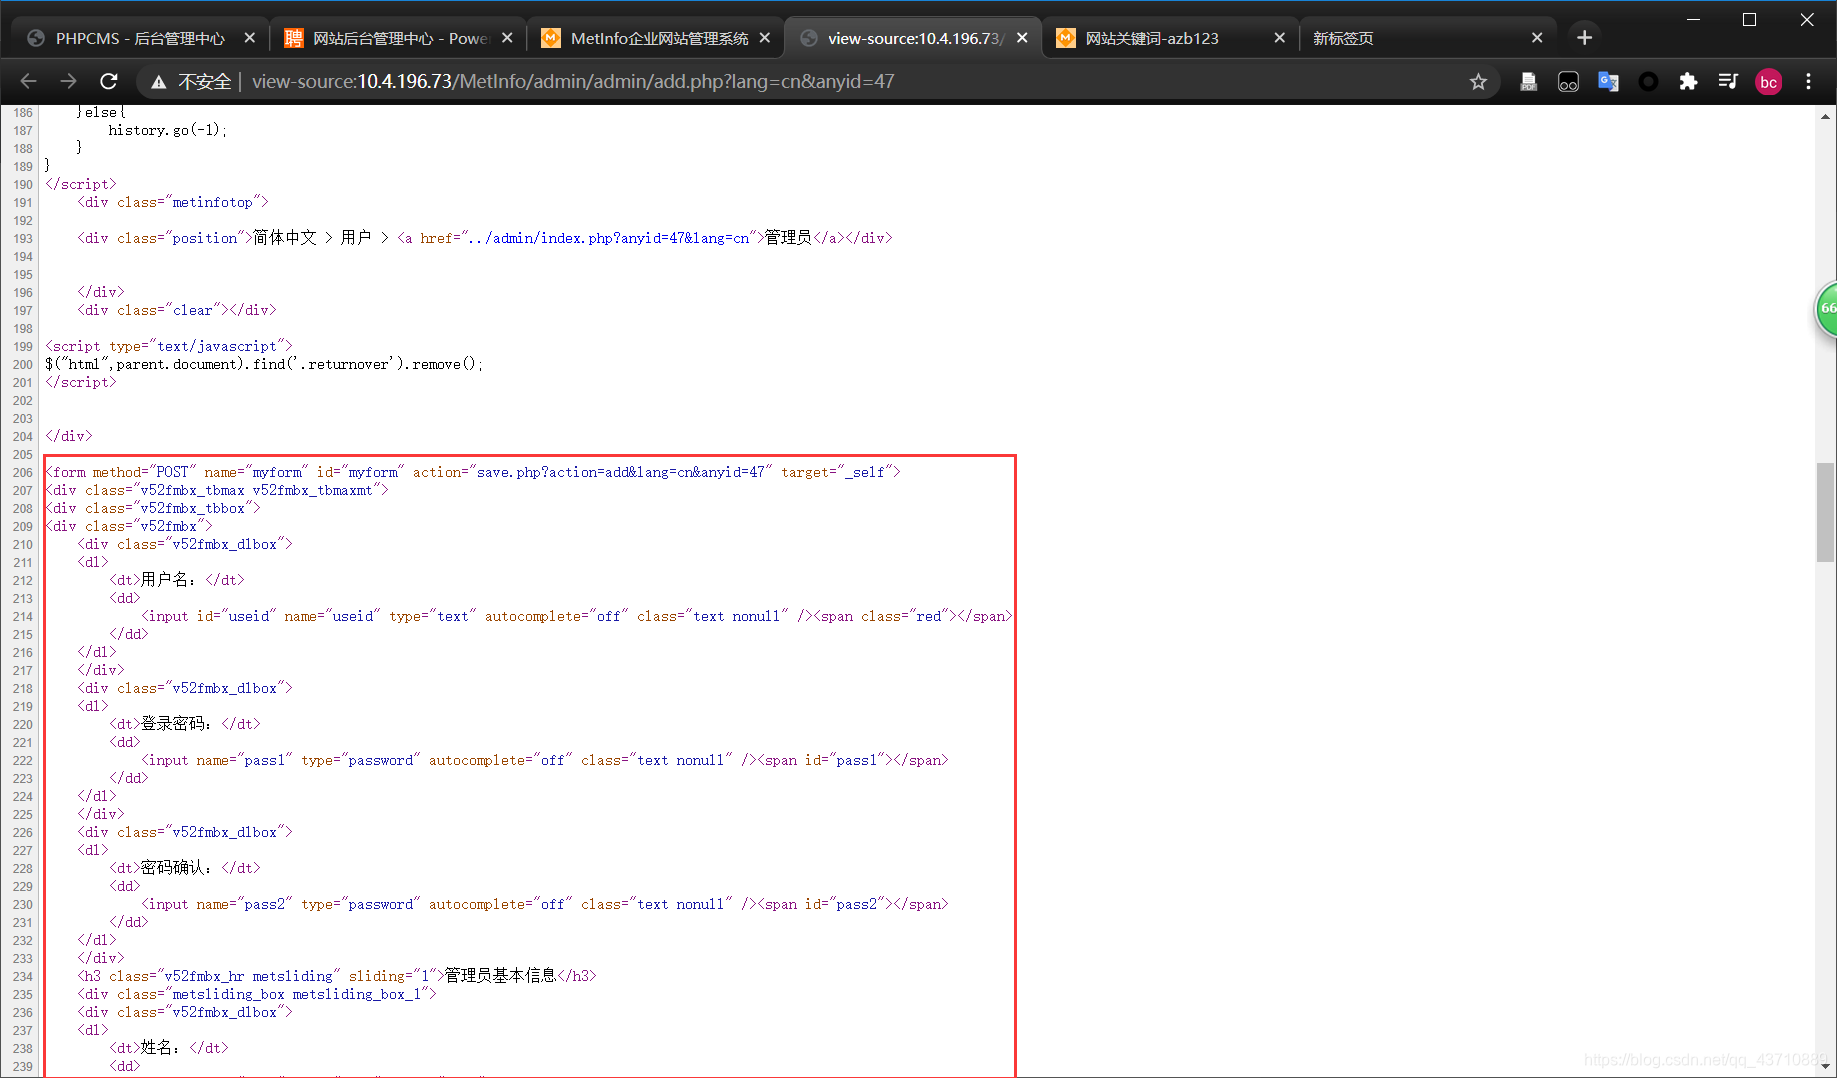
Task: Open a new tab with plus button
Action: click(x=1584, y=38)
